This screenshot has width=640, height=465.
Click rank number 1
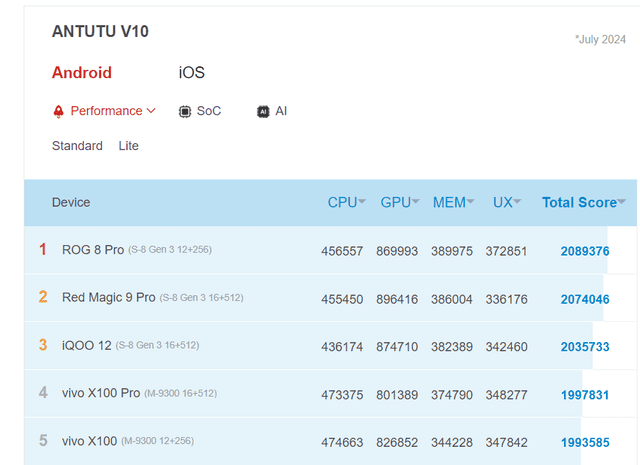coord(43,249)
